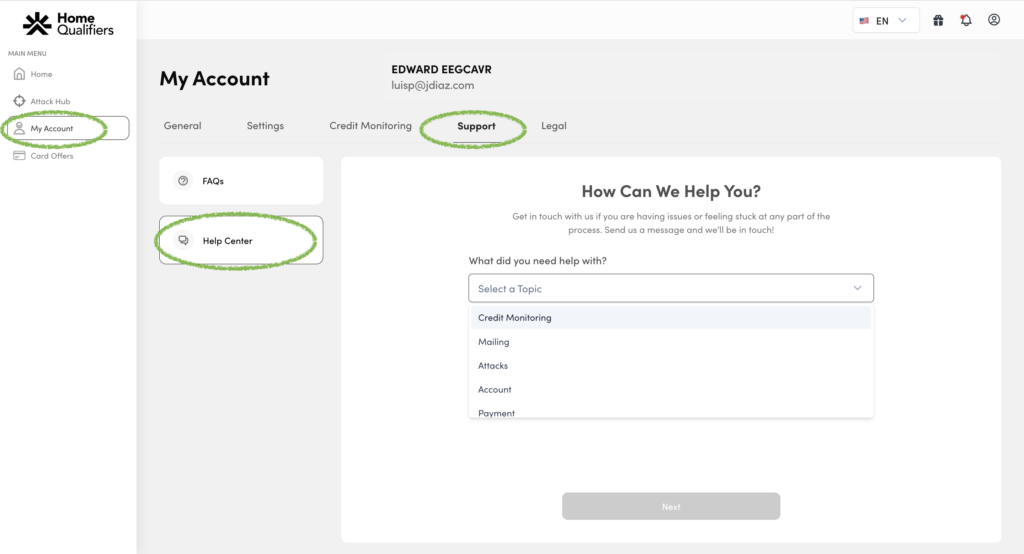Image resolution: width=1024 pixels, height=554 pixels.
Task: Collapse the Select a Topic dropdown
Action: coord(857,288)
